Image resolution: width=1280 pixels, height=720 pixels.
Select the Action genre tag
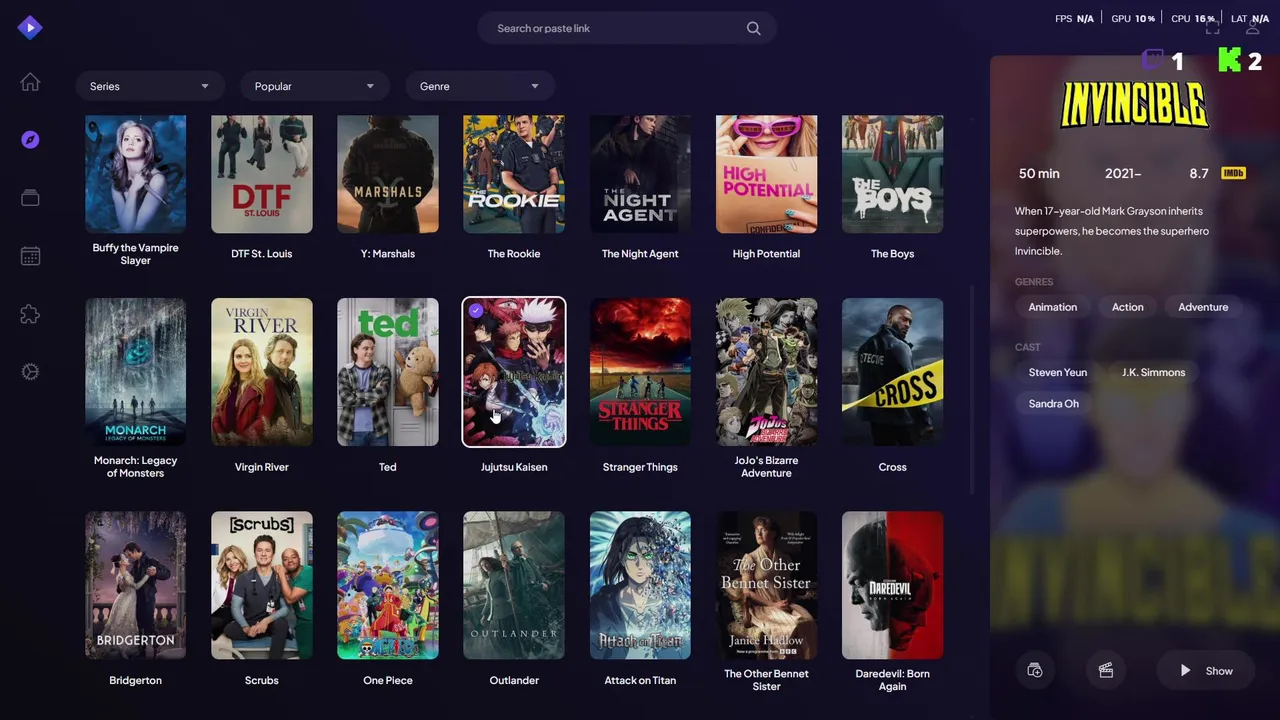1127,307
